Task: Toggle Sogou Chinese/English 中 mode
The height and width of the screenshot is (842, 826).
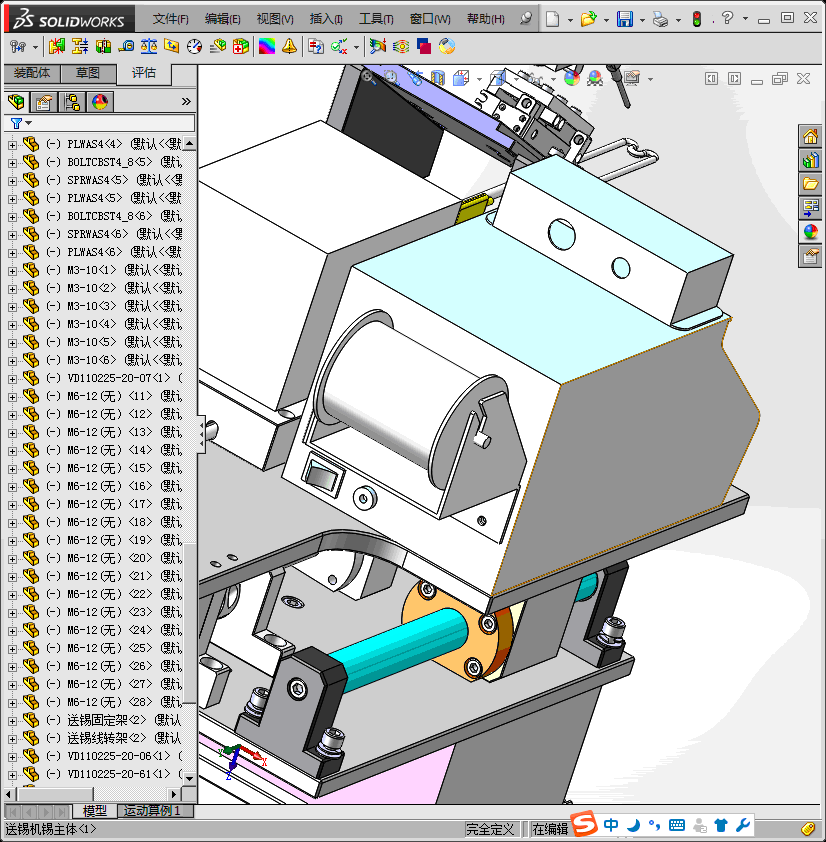Action: [x=611, y=825]
